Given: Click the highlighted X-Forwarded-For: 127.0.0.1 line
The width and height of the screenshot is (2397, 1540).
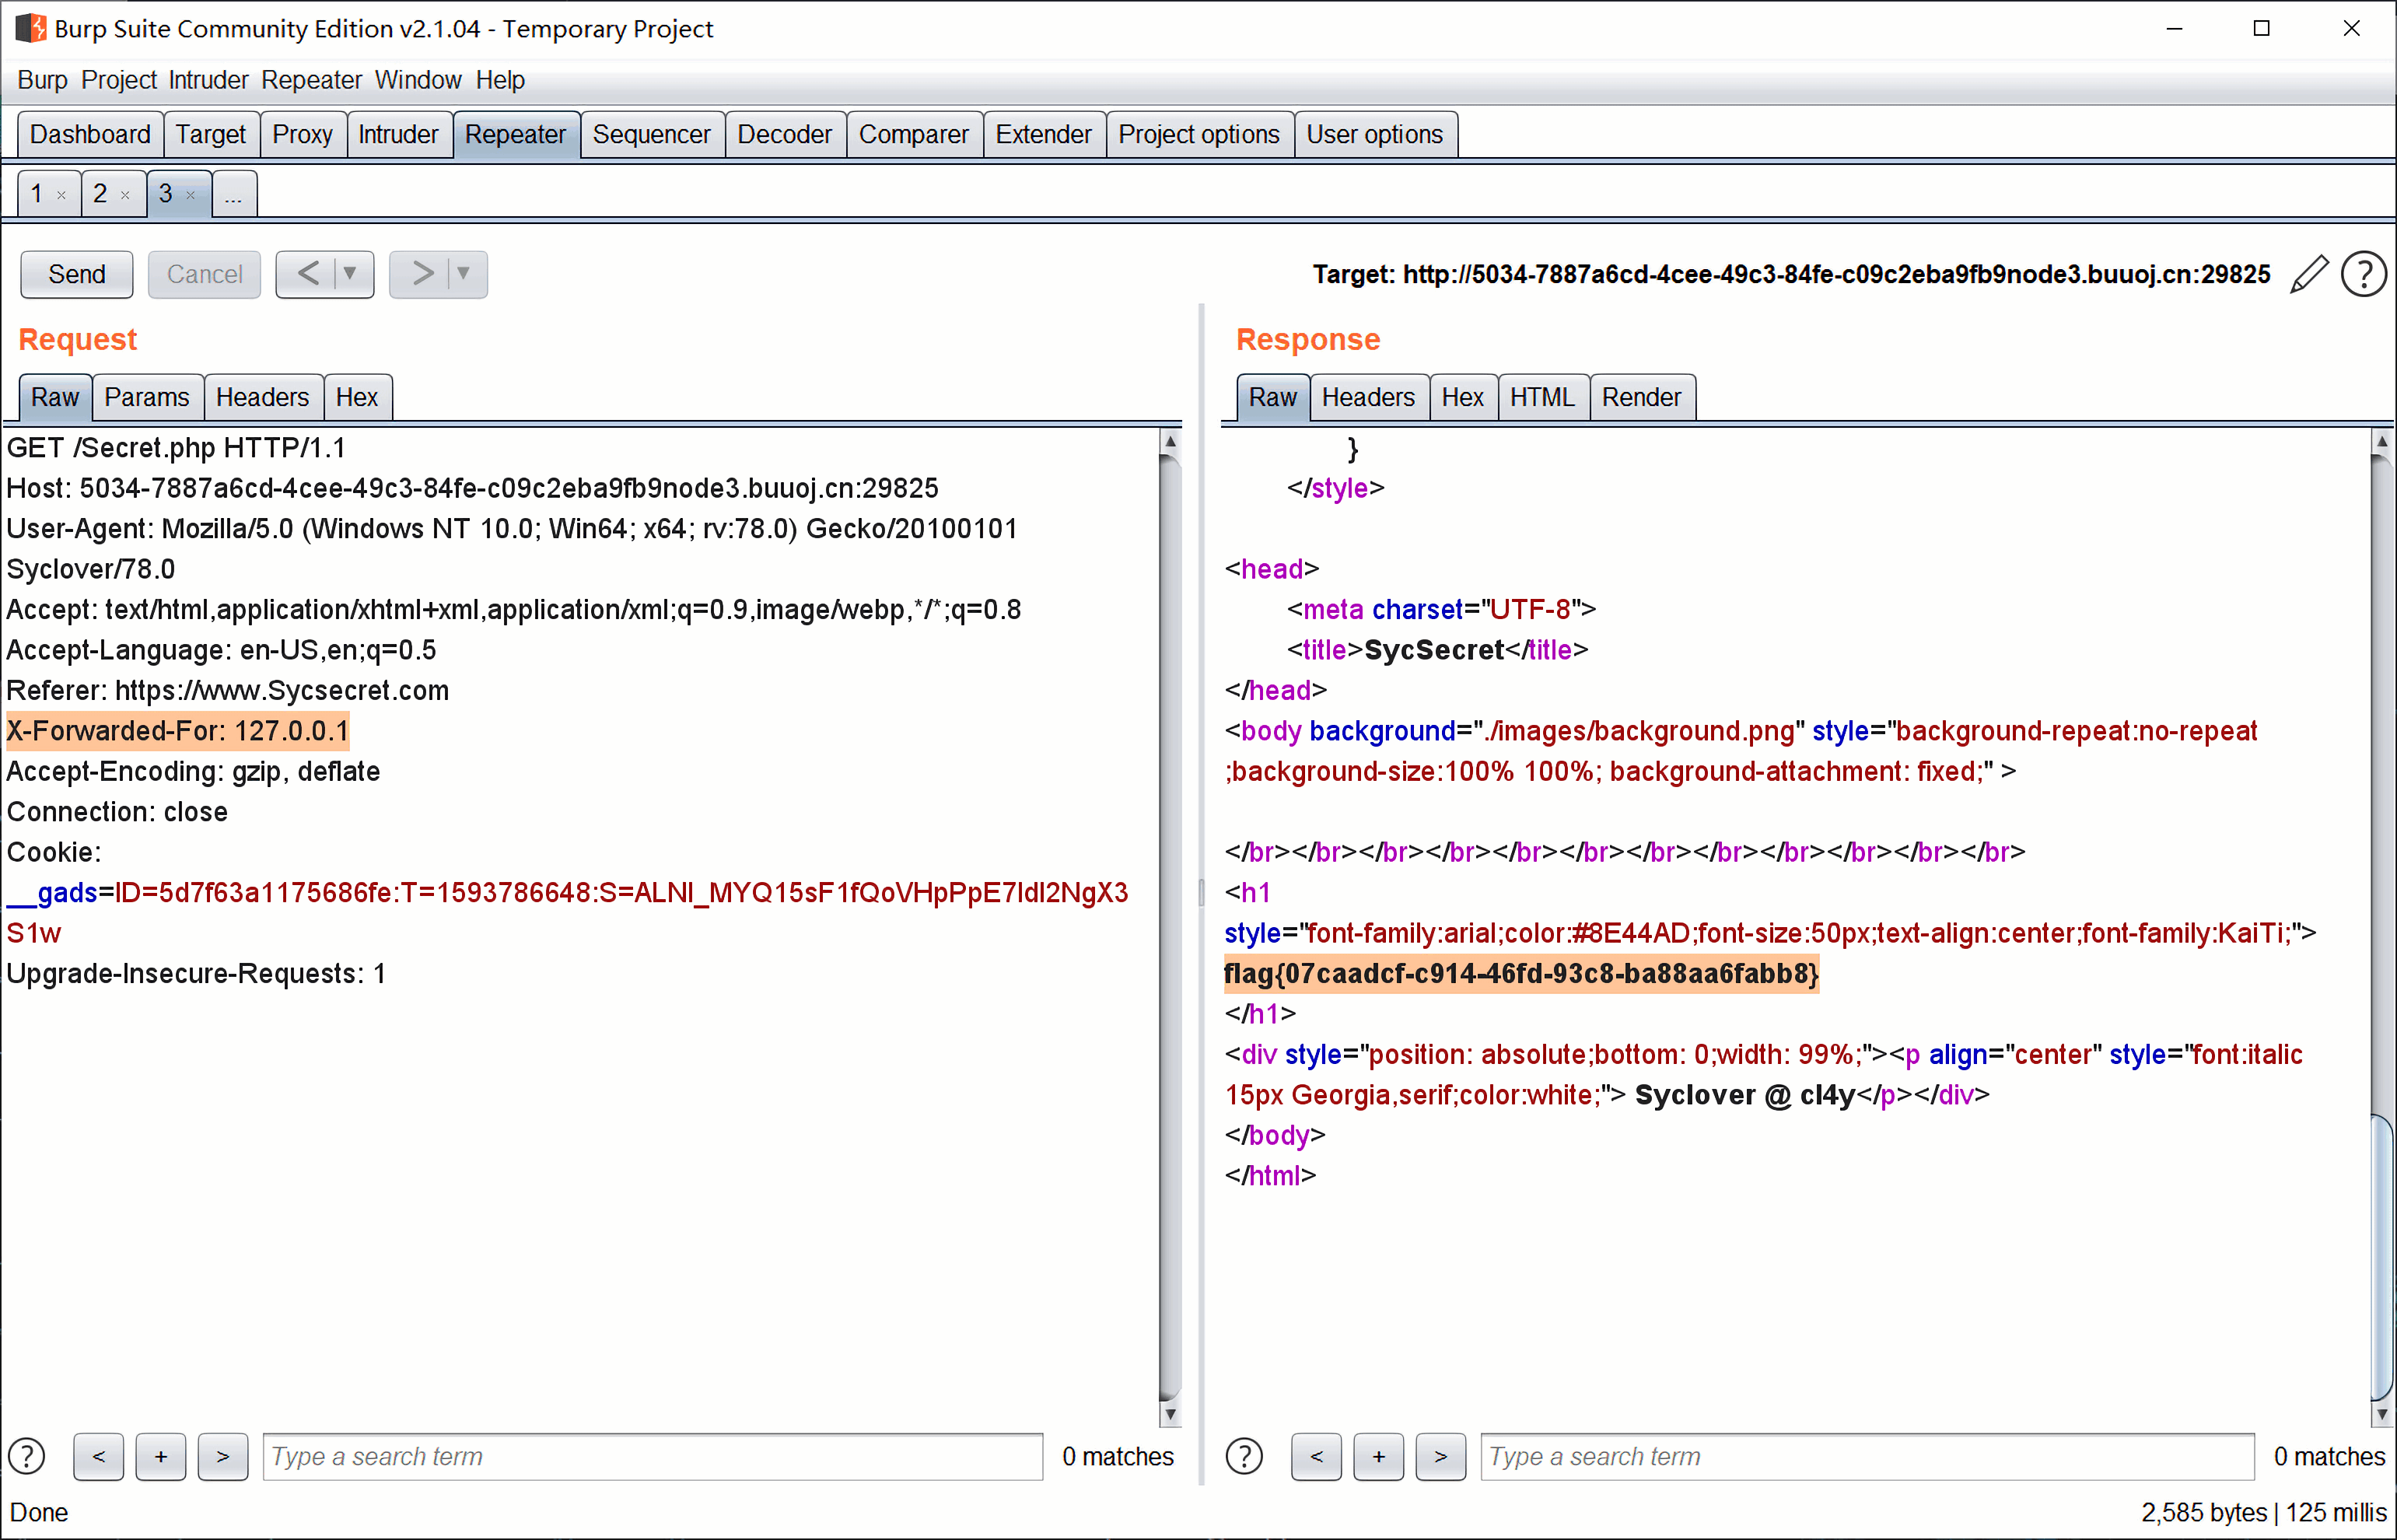Looking at the screenshot, I should click(178, 731).
